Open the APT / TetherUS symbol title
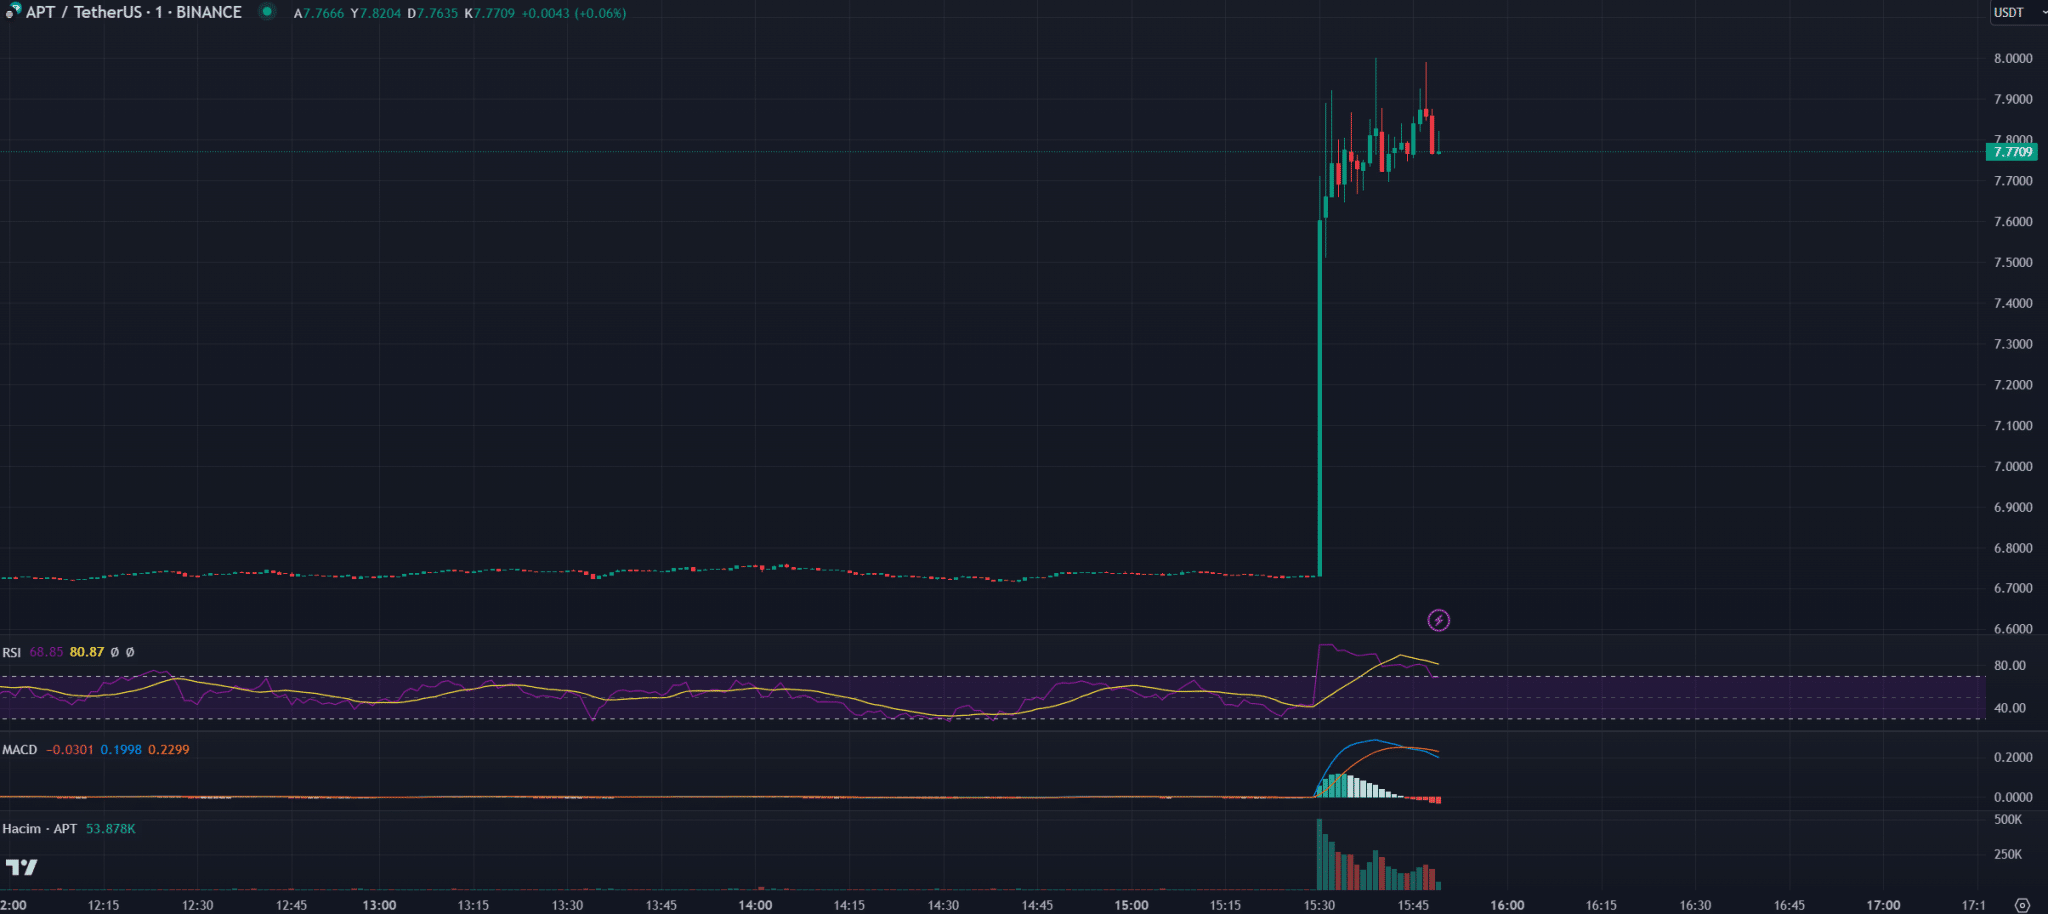The image size is (2048, 914). (134, 13)
